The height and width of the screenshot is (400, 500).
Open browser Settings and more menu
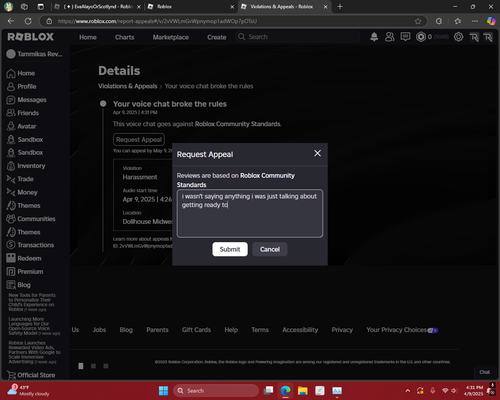pyautogui.click(x=475, y=21)
